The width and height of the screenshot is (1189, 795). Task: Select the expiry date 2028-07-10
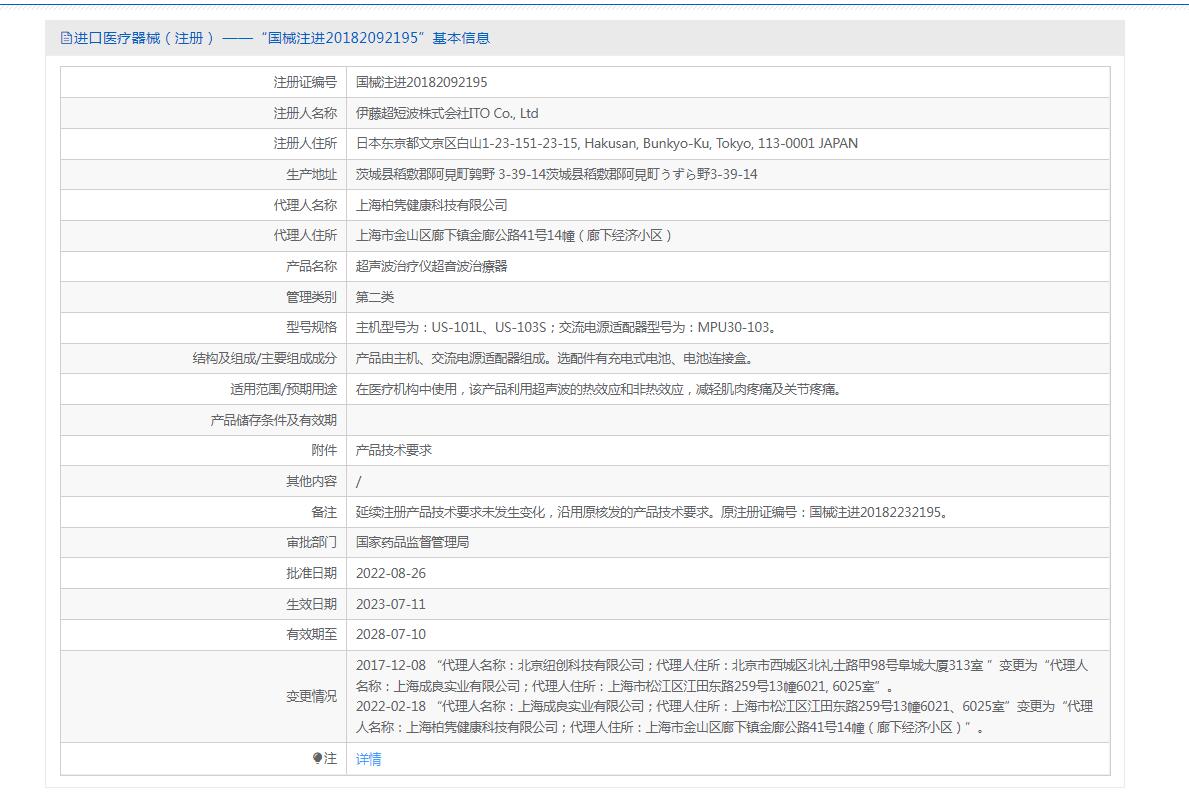[391, 635]
